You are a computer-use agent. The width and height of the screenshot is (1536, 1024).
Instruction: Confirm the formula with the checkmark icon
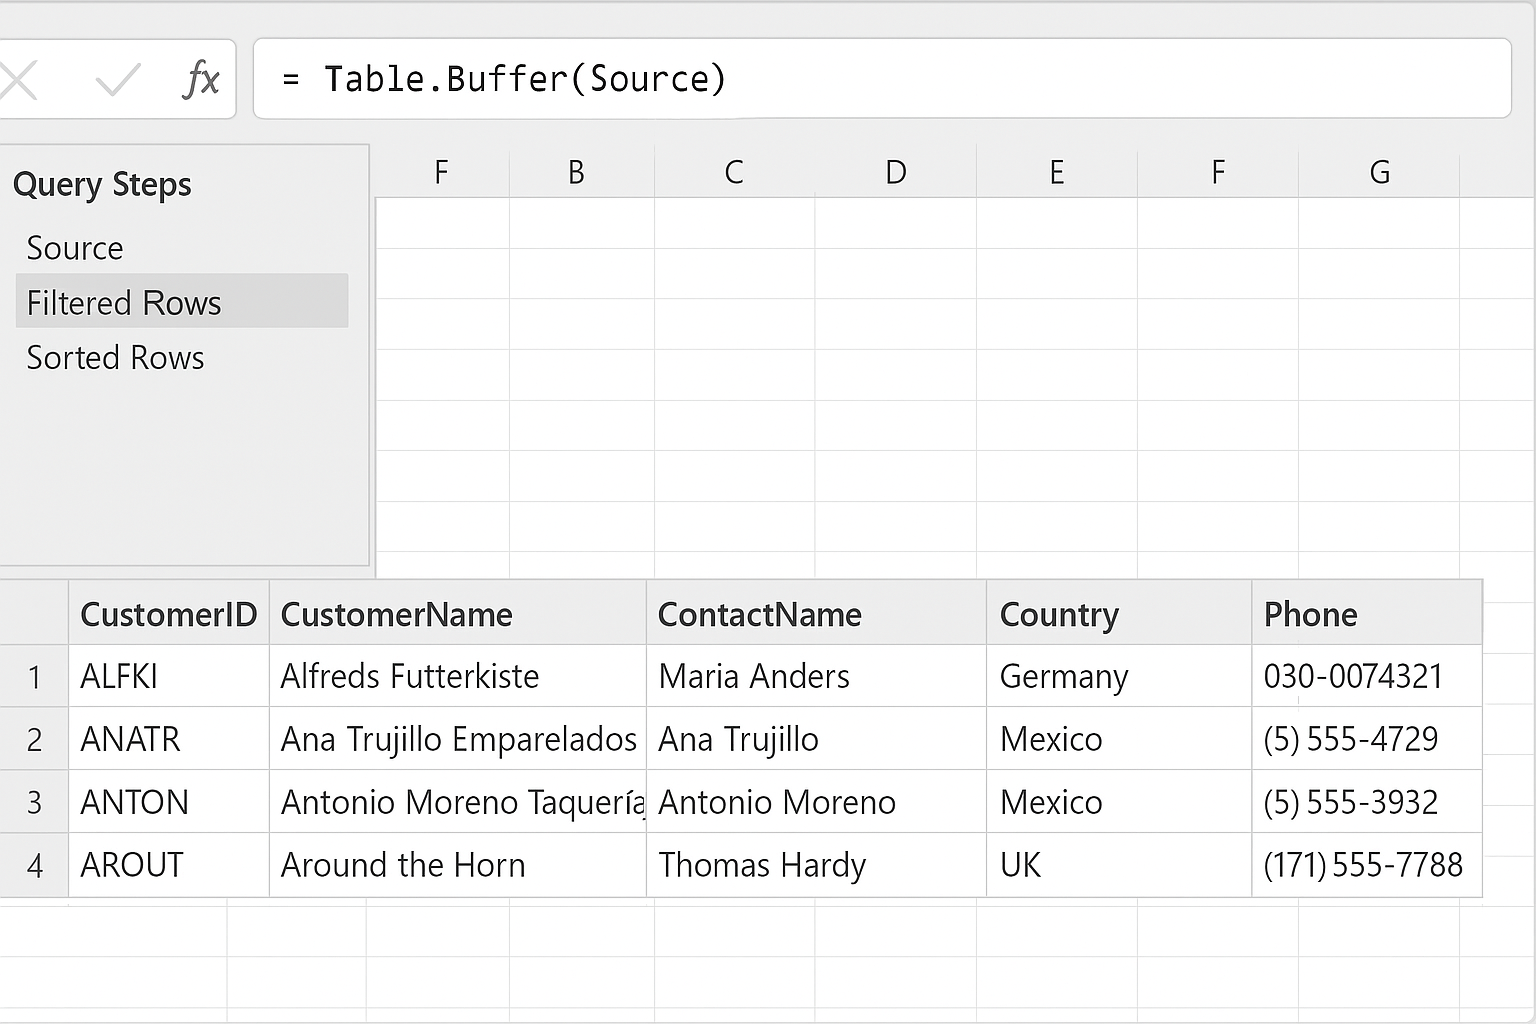tap(118, 79)
